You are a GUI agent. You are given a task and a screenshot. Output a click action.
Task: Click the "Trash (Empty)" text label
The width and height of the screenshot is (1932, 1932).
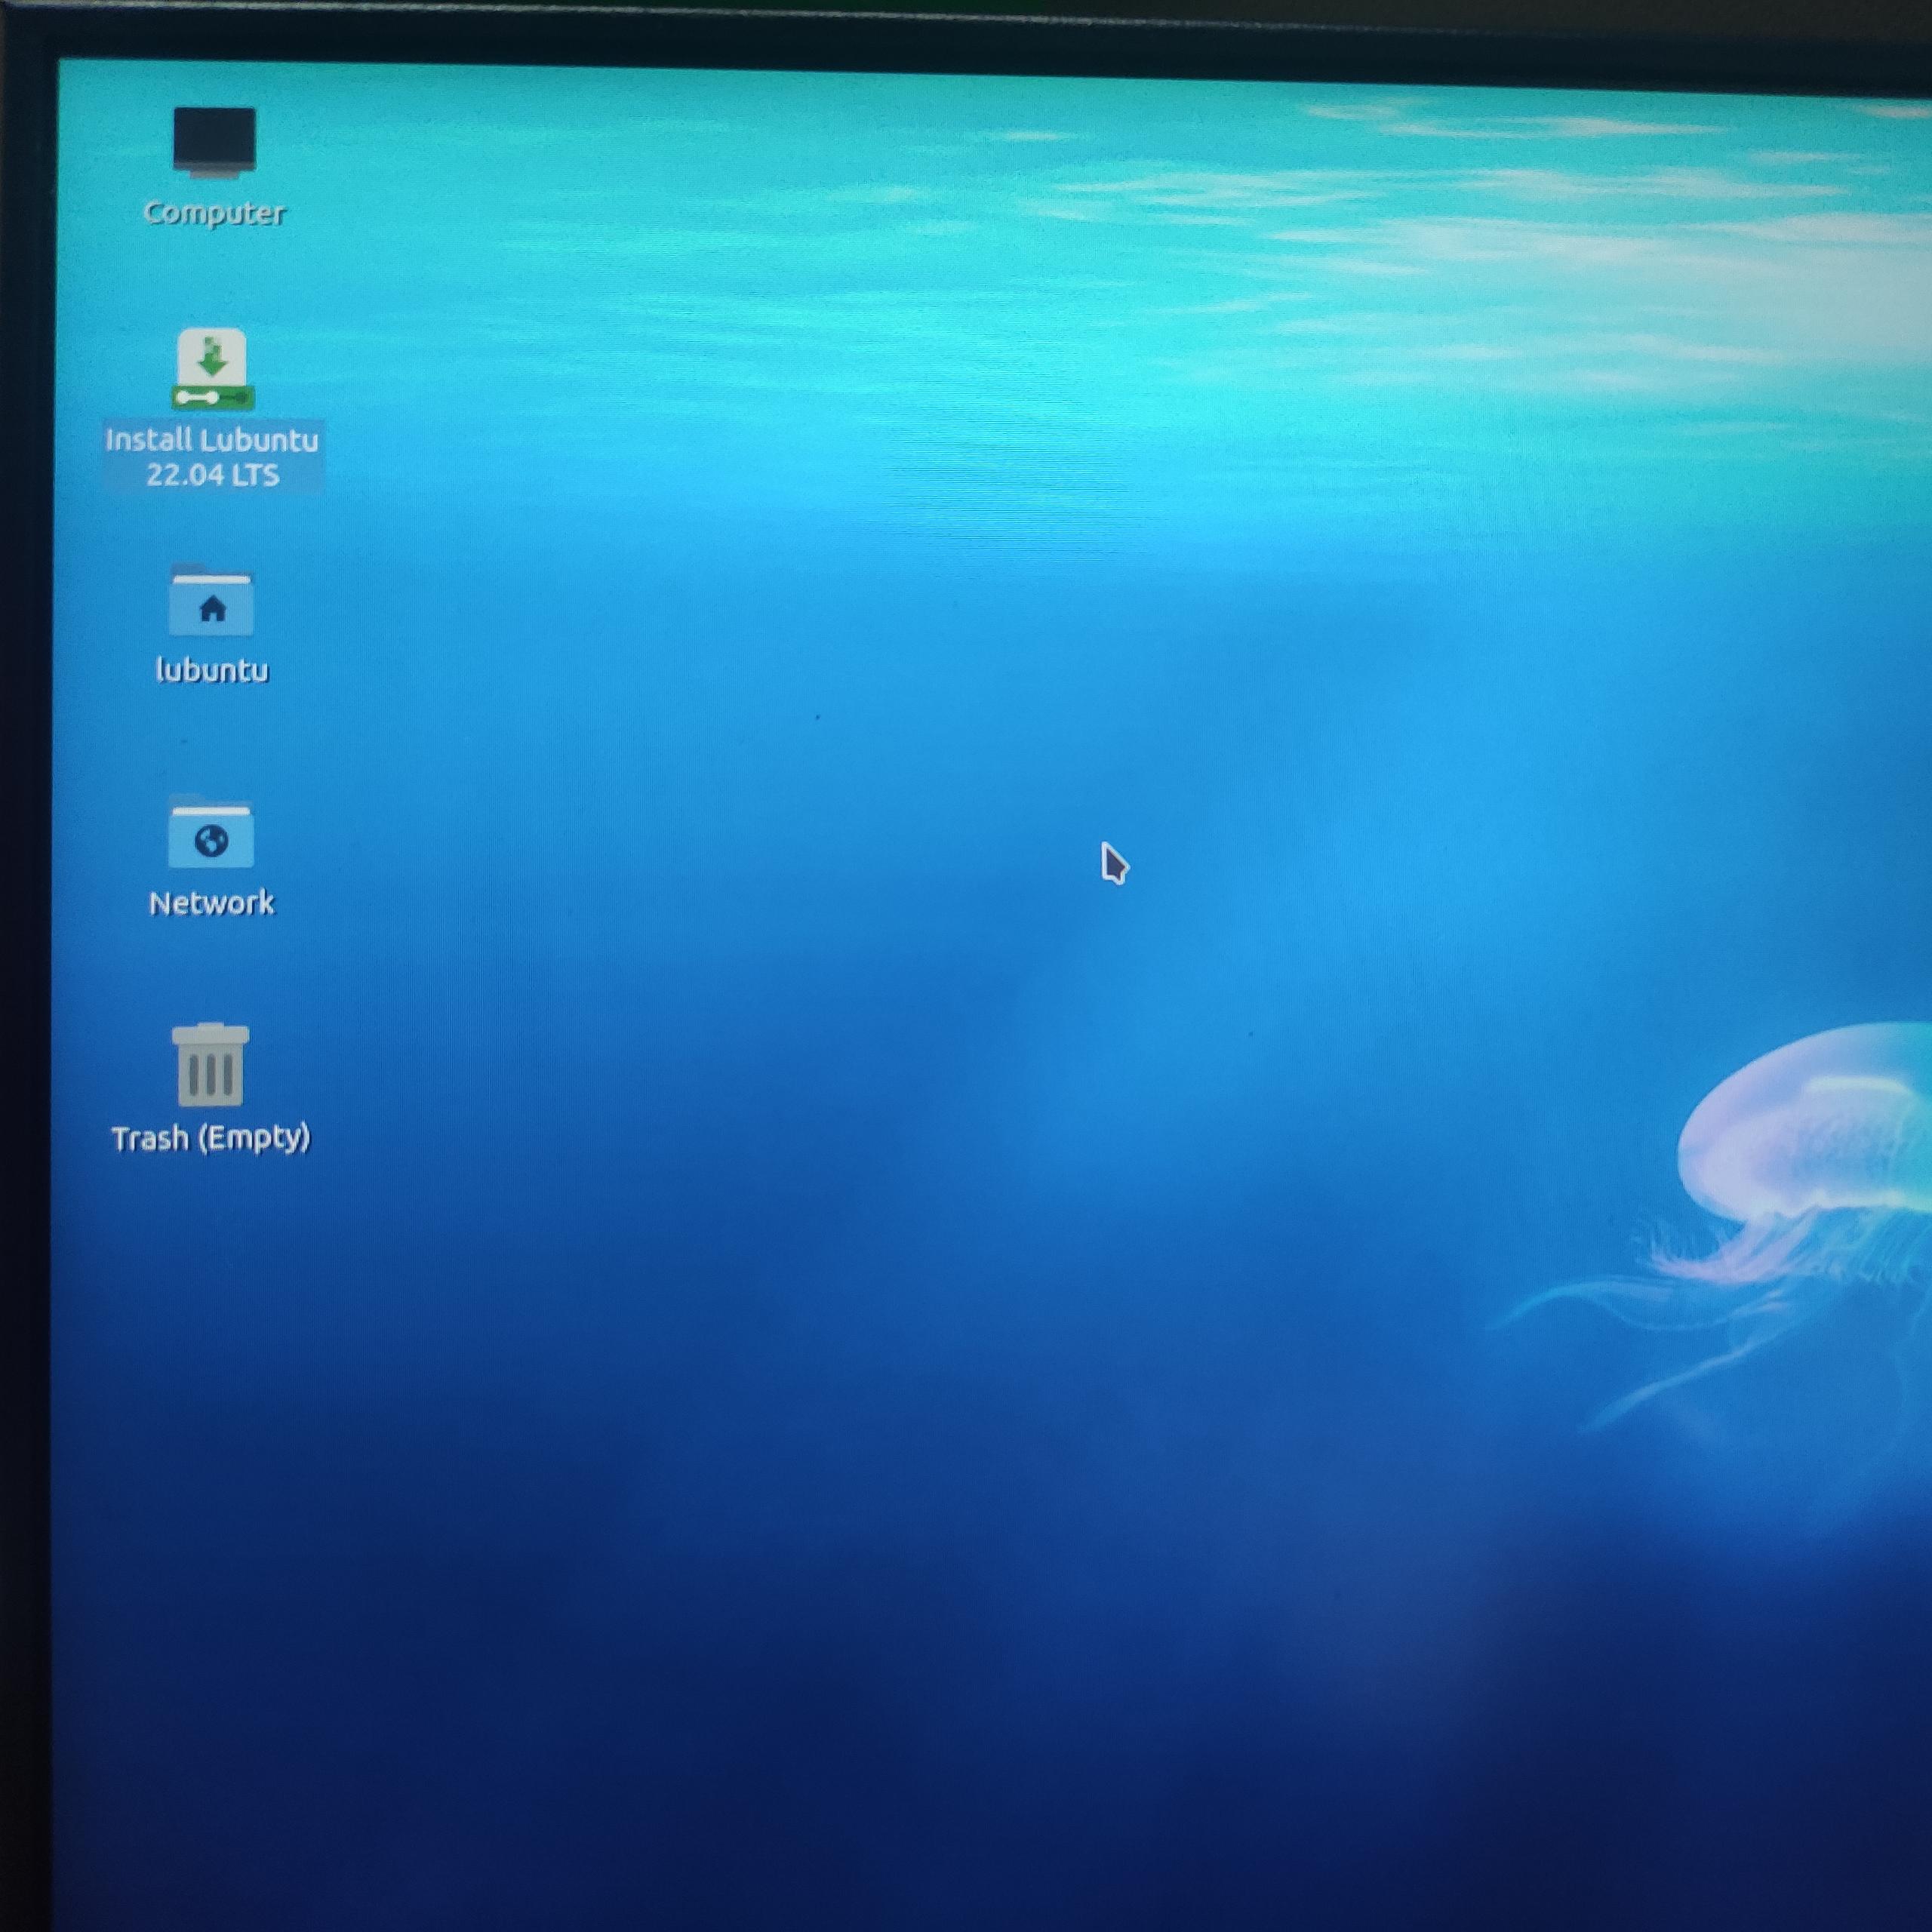pos(211,1138)
